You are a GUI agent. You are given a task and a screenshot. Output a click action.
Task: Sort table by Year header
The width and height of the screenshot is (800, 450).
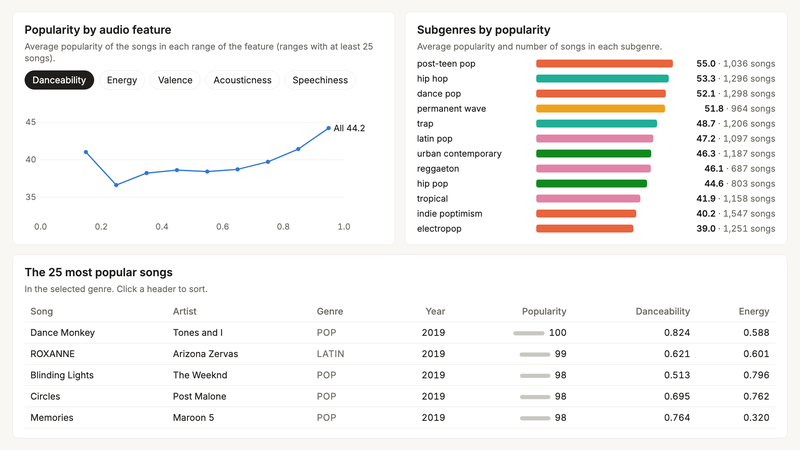tap(435, 311)
